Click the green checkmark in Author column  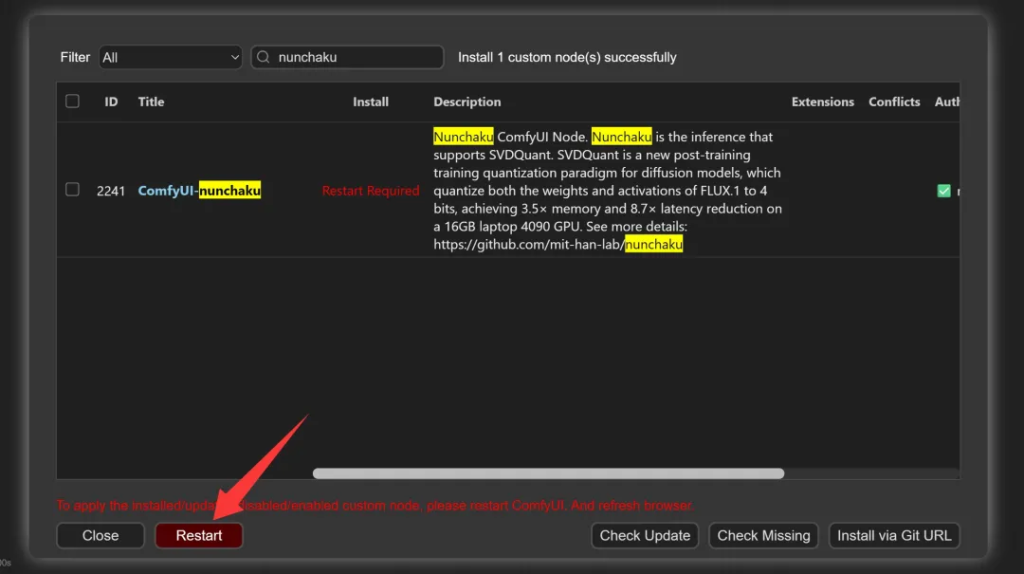pyautogui.click(x=944, y=191)
